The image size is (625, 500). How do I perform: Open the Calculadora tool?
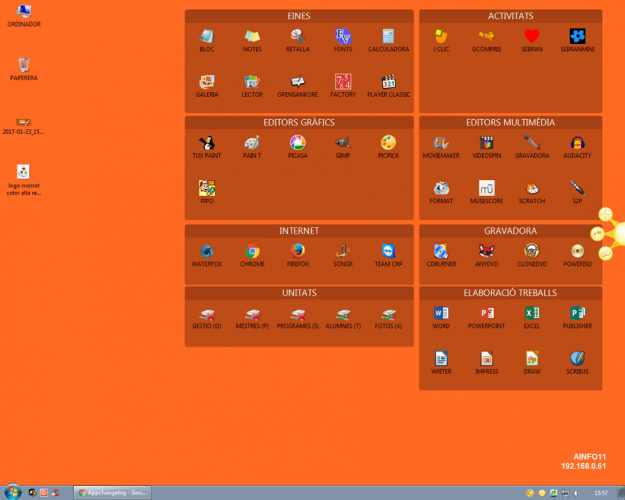tap(388, 37)
